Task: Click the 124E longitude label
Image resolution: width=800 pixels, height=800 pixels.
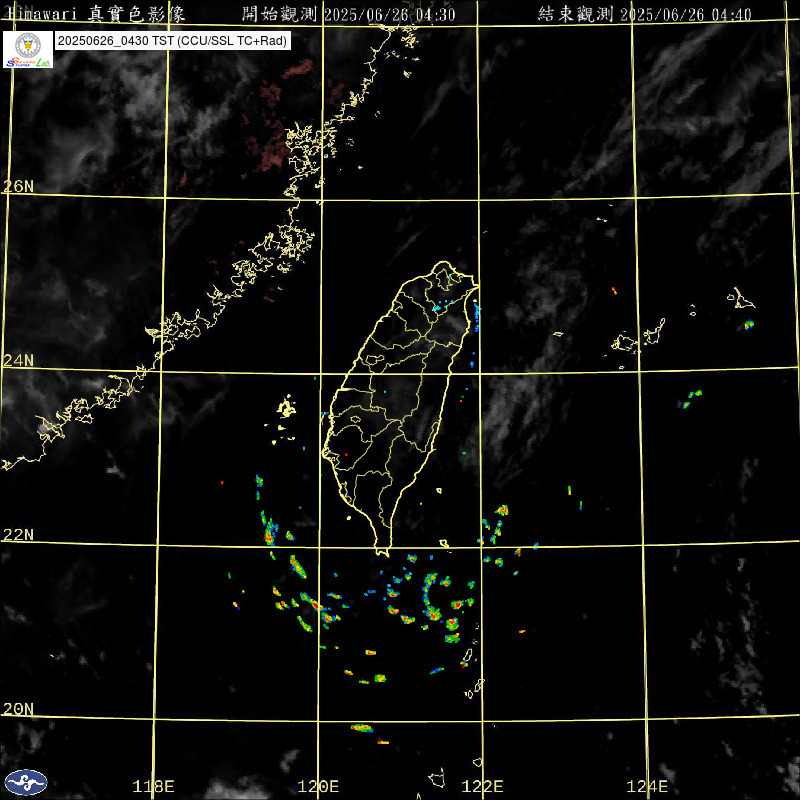Action: pyautogui.click(x=647, y=786)
